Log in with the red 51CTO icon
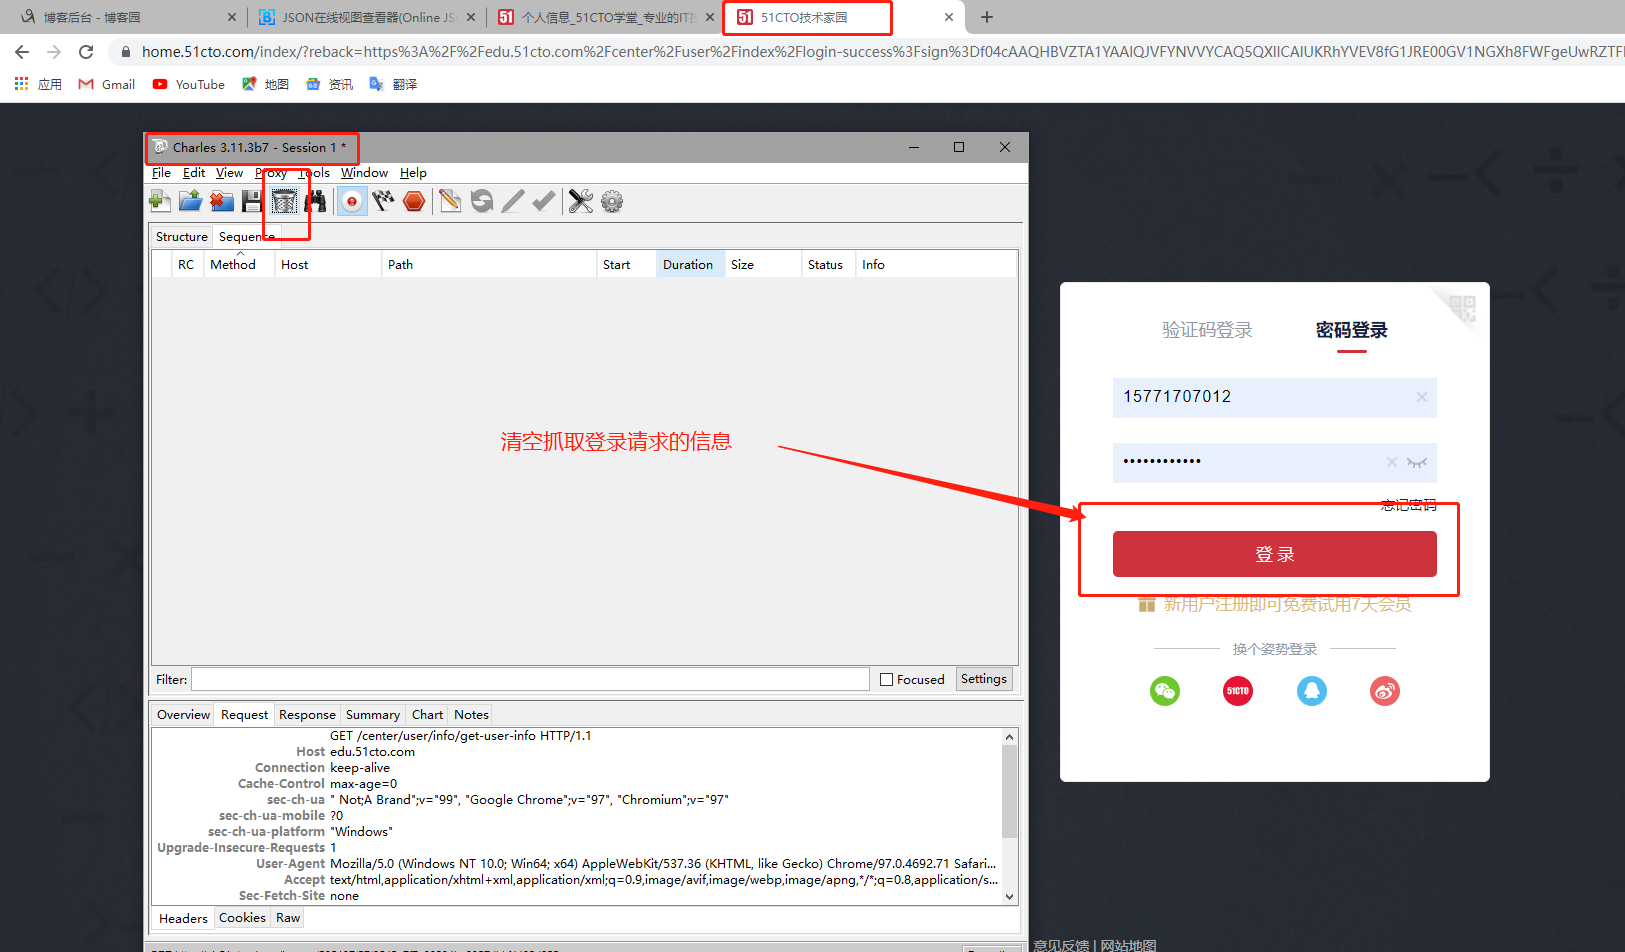The image size is (1625, 952). [1238, 691]
